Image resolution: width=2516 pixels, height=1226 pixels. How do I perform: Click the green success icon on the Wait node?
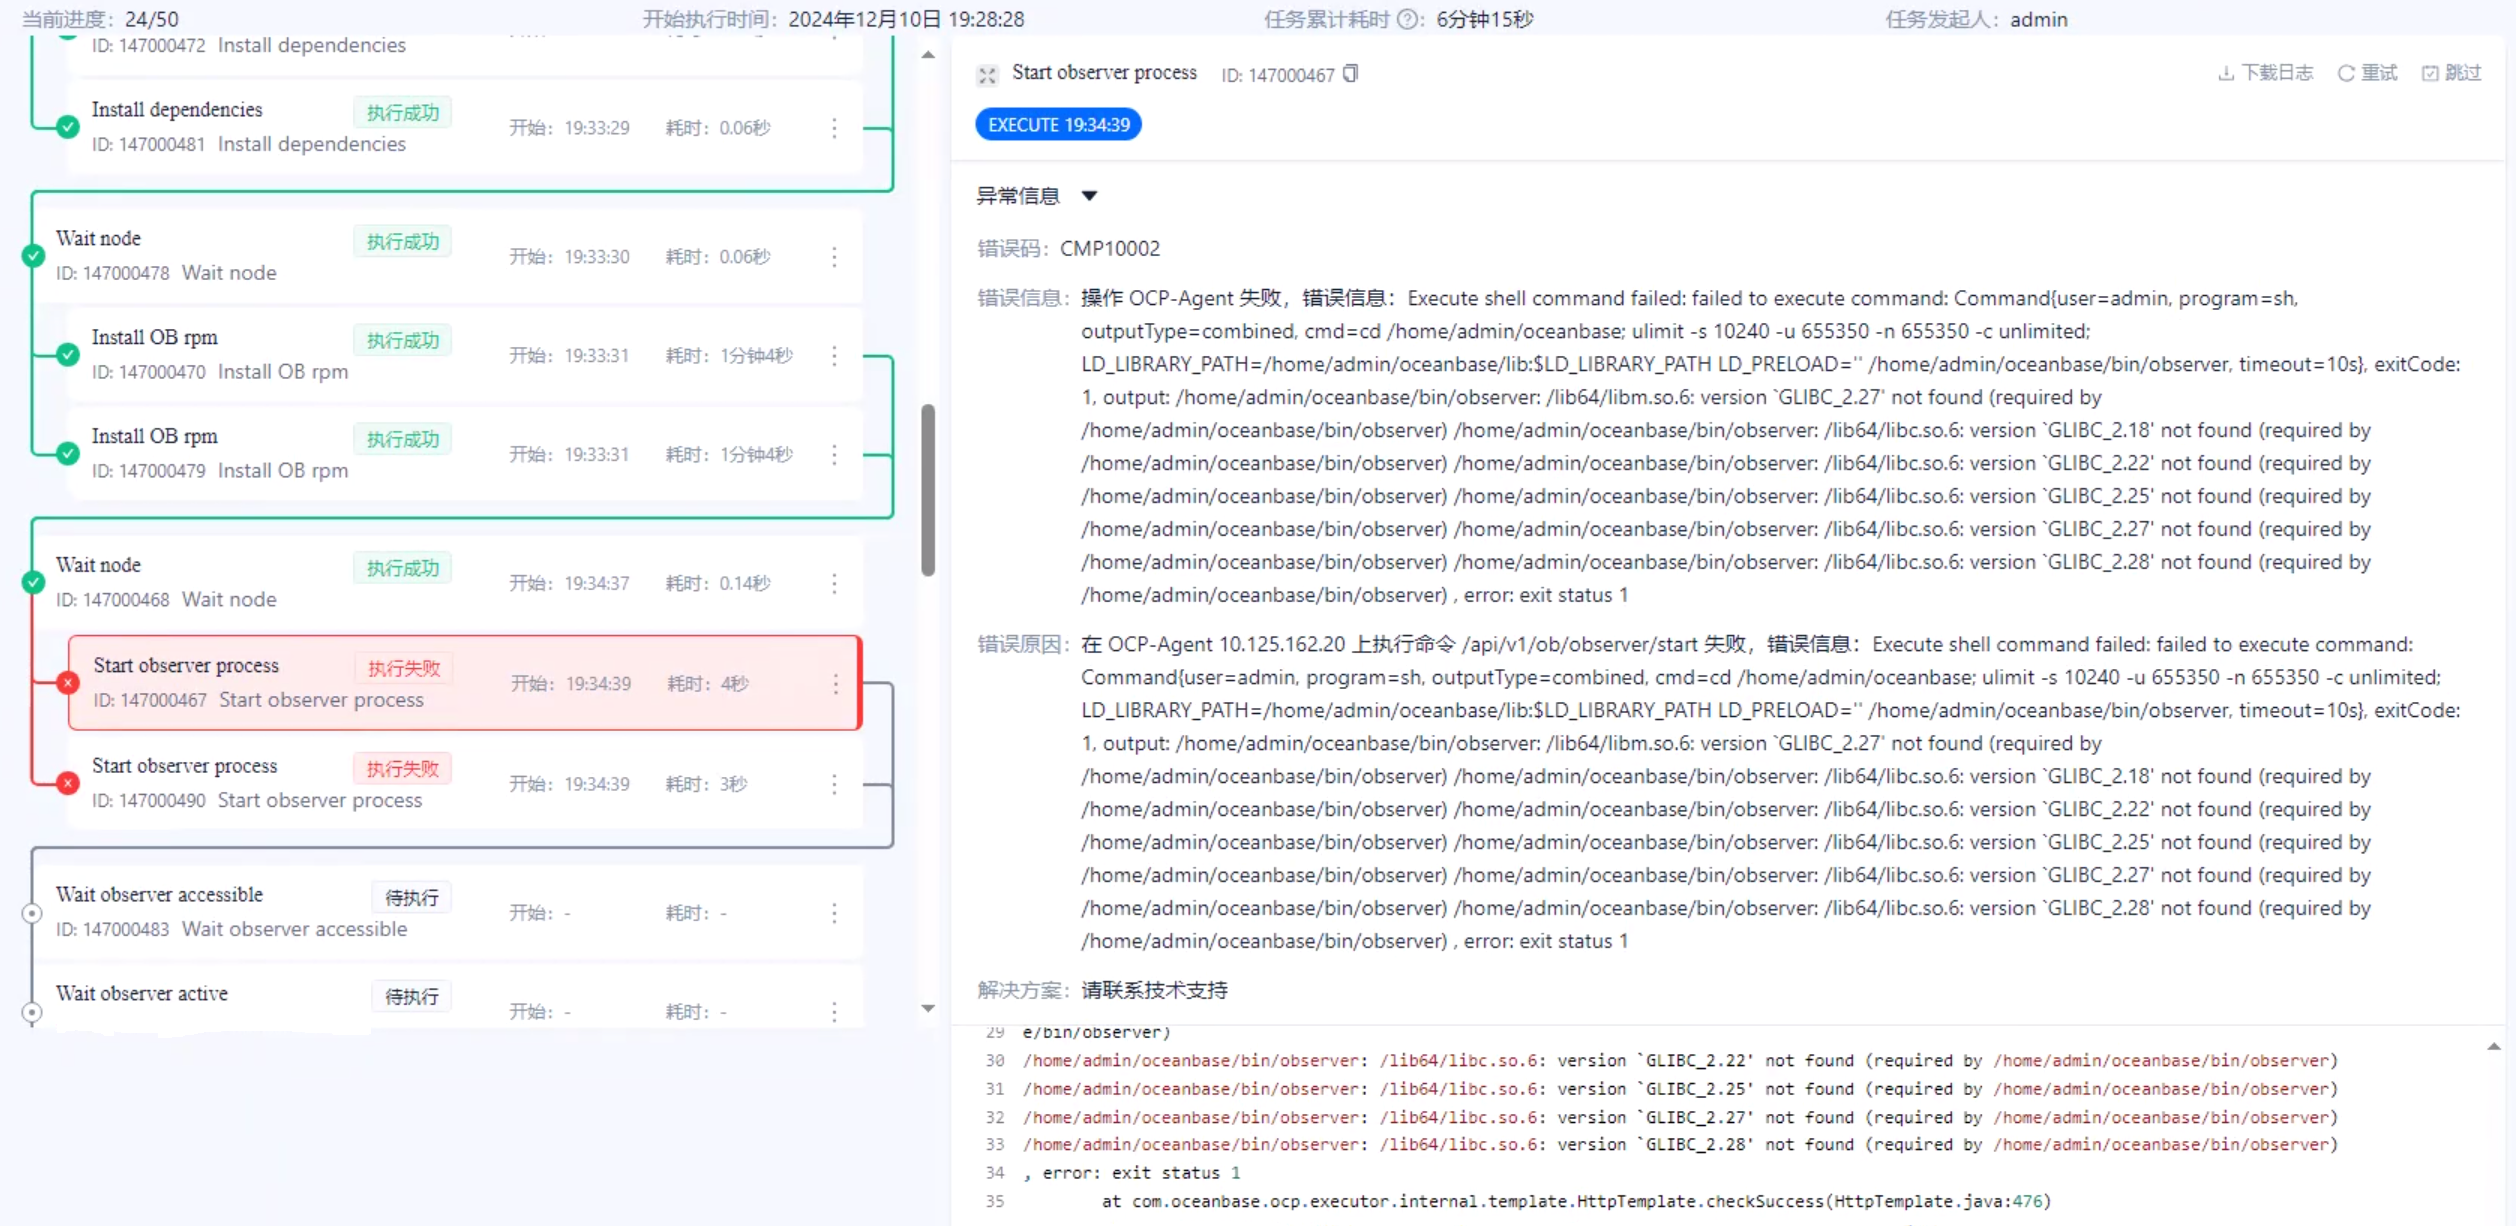(32, 256)
